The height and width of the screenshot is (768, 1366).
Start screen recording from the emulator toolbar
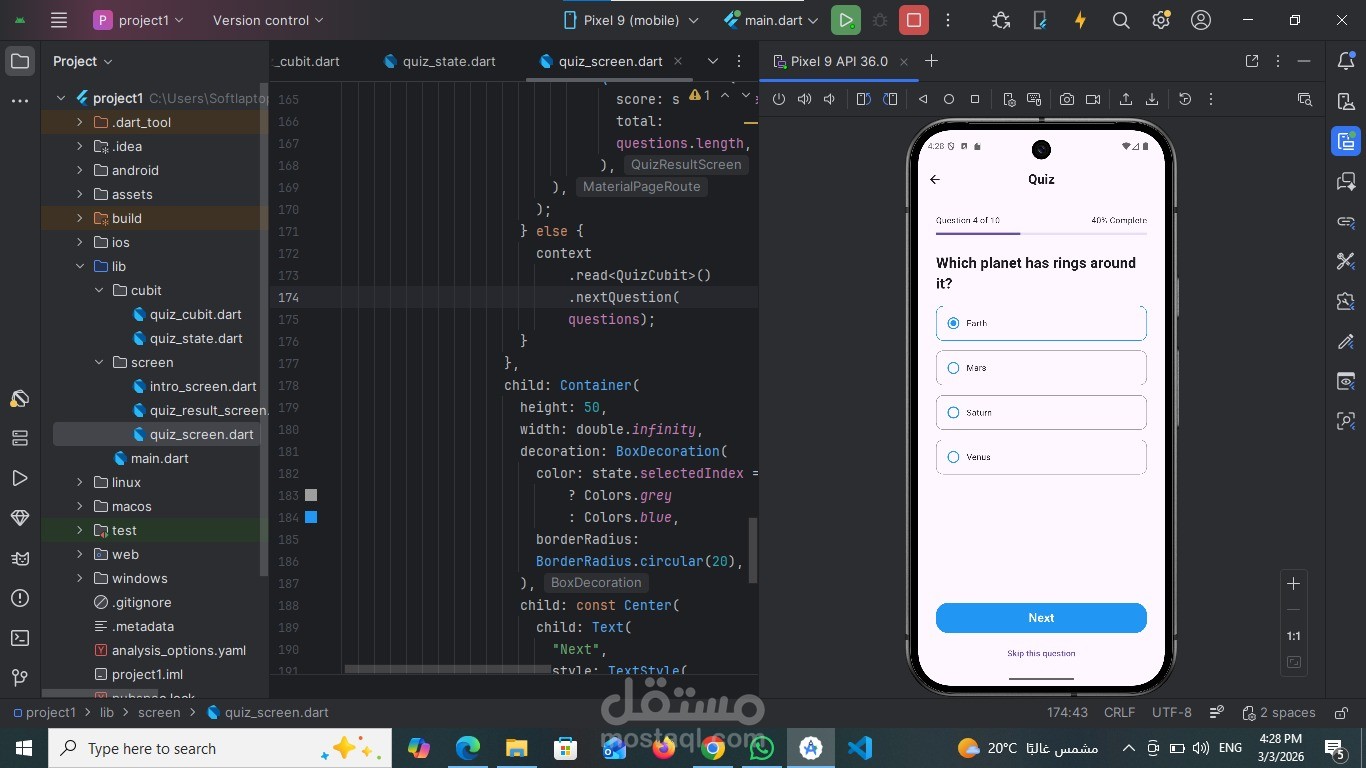[x=1092, y=99]
